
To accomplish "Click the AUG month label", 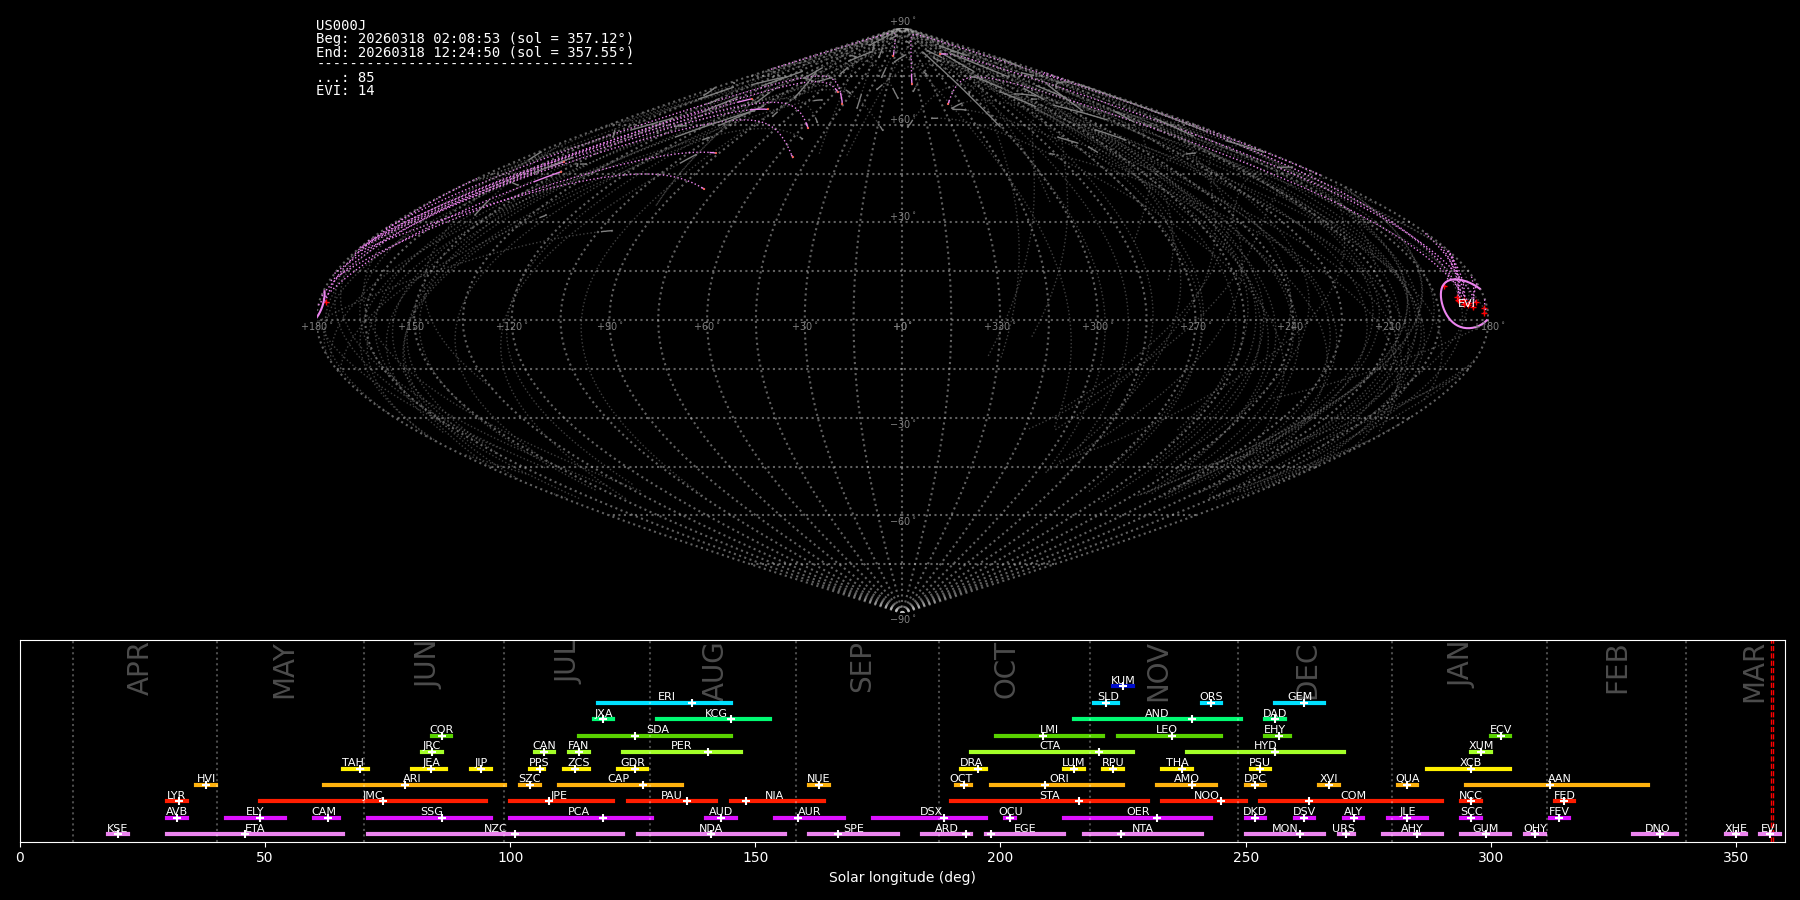I will tap(712, 669).
